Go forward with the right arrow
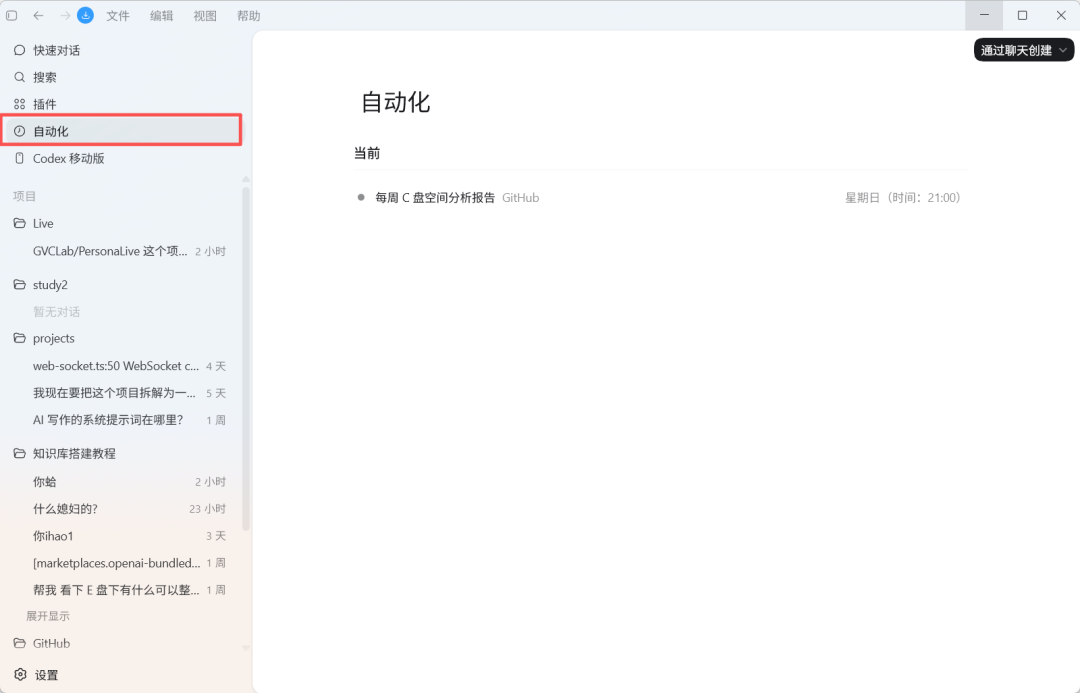Image resolution: width=1080 pixels, height=693 pixels. click(65, 15)
